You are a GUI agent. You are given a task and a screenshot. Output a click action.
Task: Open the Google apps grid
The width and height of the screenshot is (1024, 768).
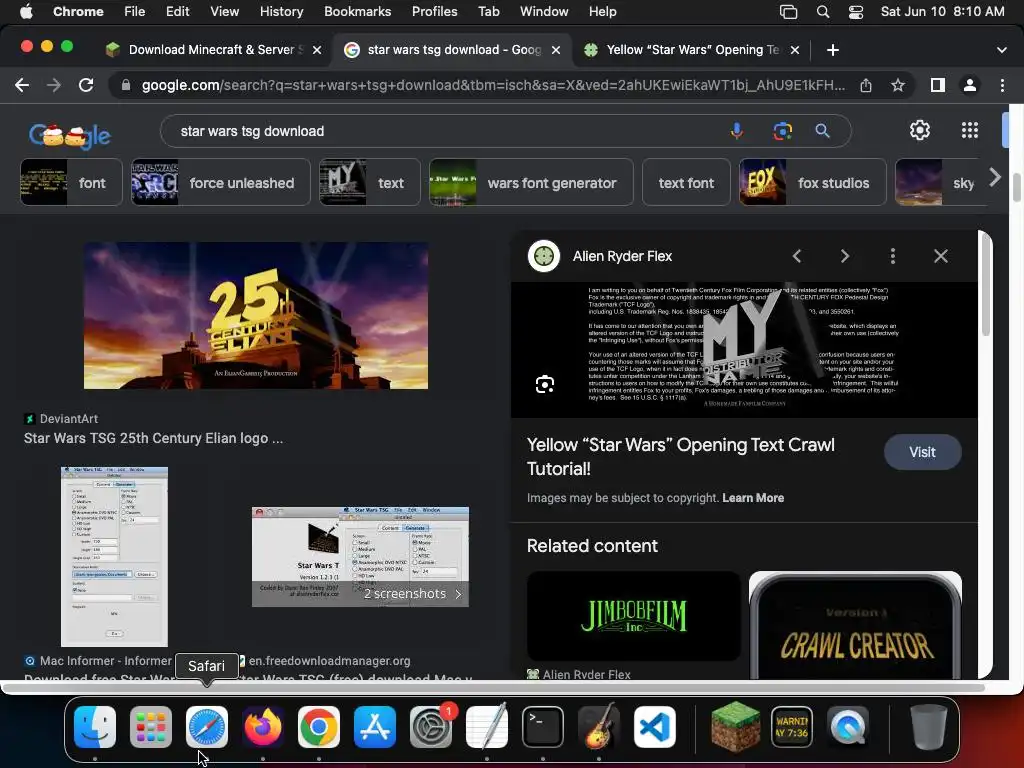pyautogui.click(x=970, y=131)
